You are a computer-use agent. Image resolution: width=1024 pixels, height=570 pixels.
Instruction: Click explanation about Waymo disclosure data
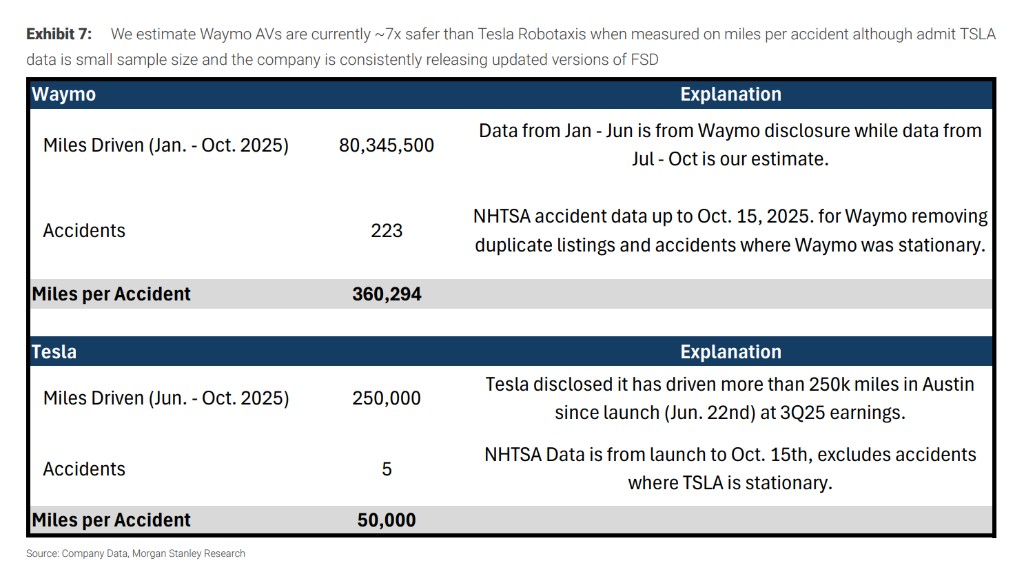730,145
